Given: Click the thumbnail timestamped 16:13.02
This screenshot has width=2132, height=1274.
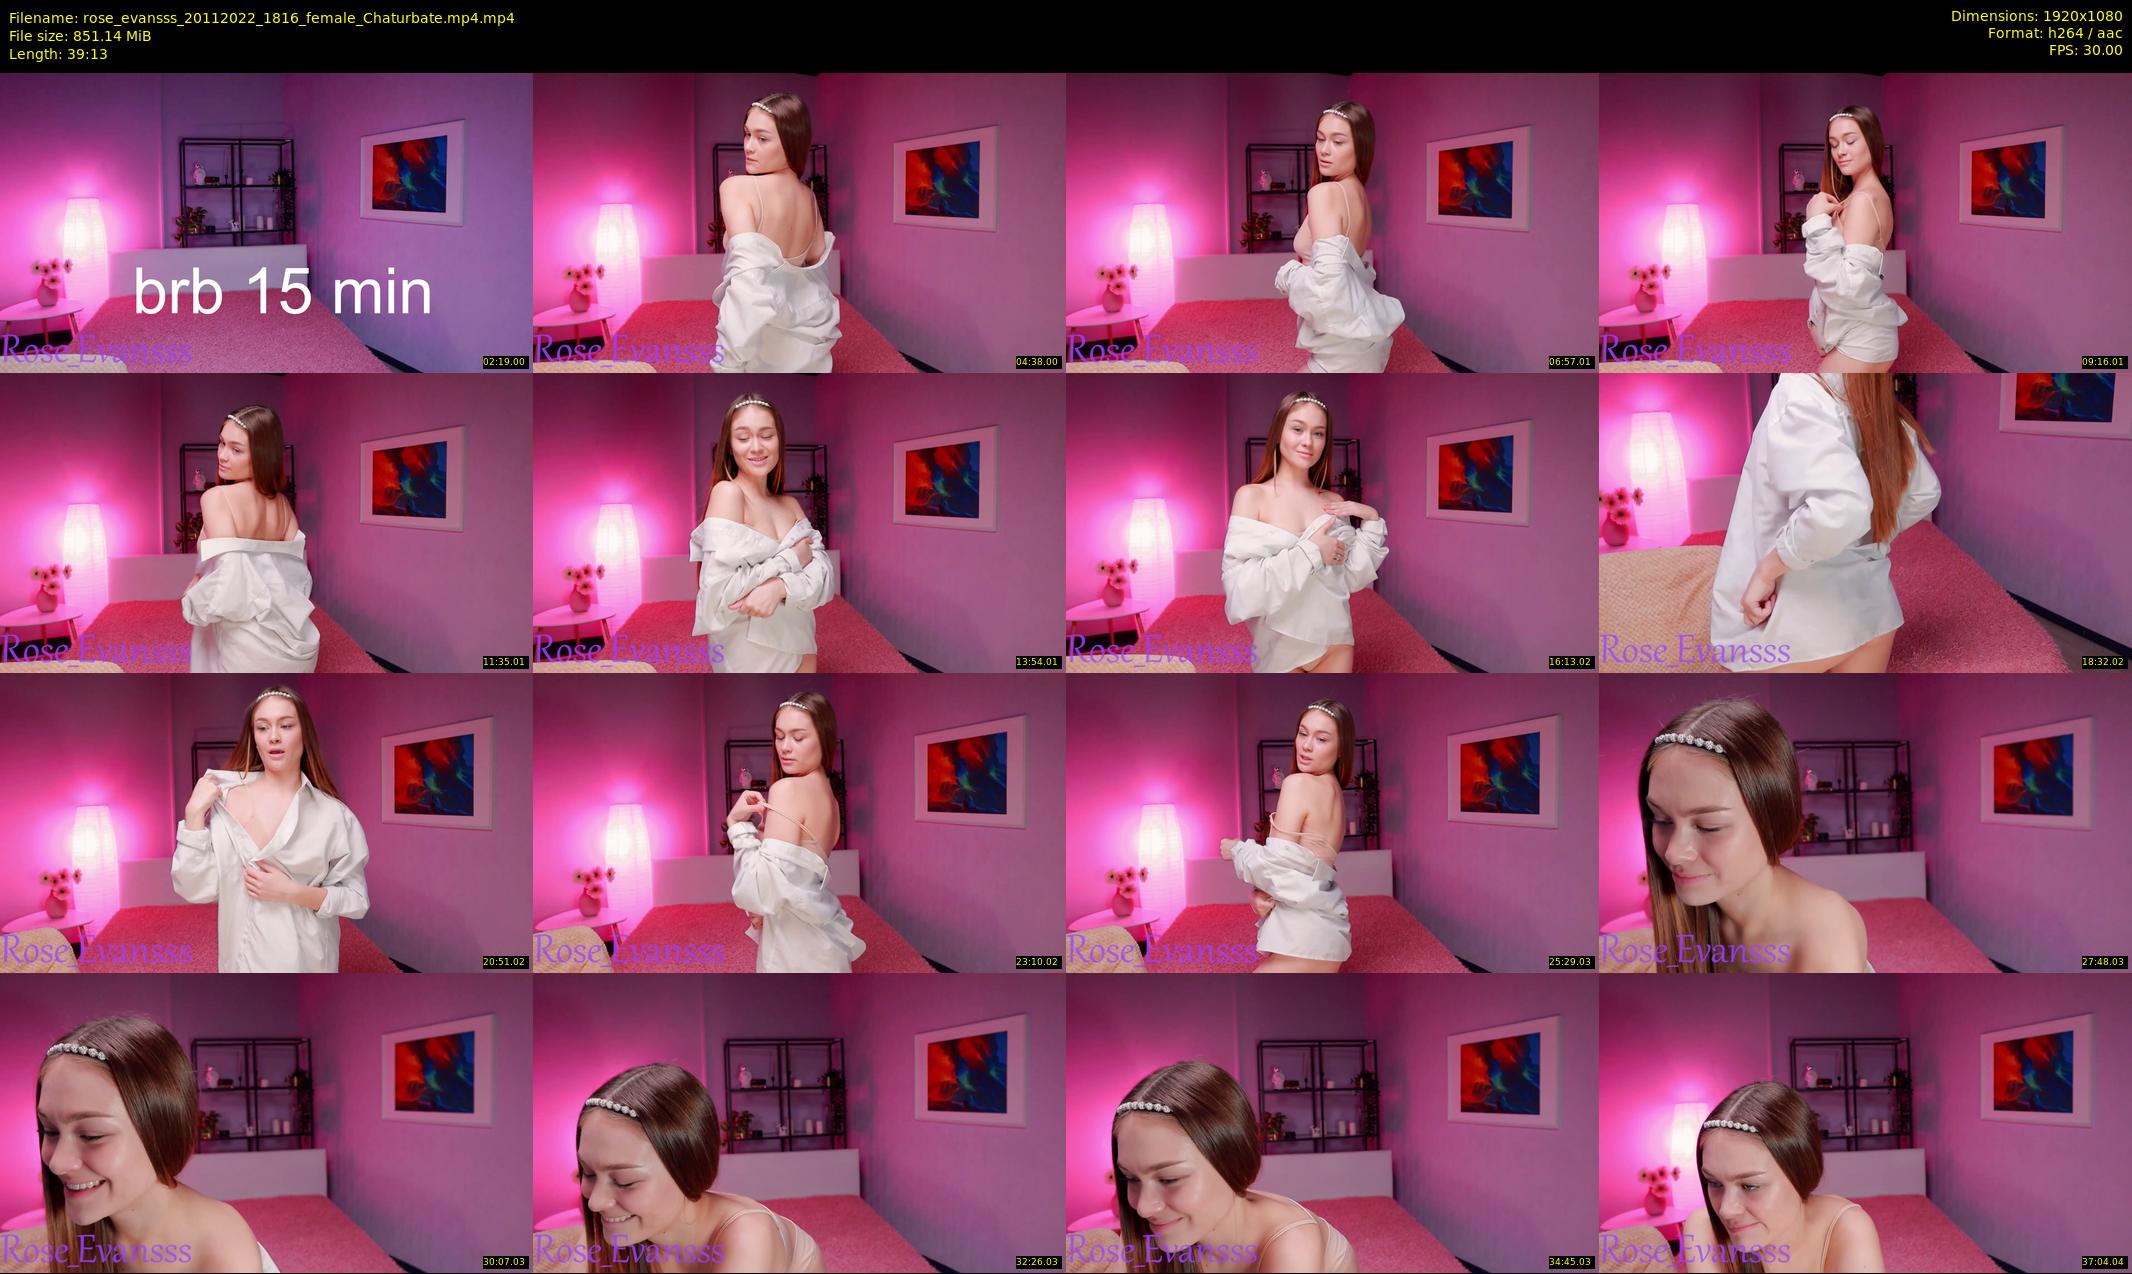Looking at the screenshot, I should click(1332, 522).
